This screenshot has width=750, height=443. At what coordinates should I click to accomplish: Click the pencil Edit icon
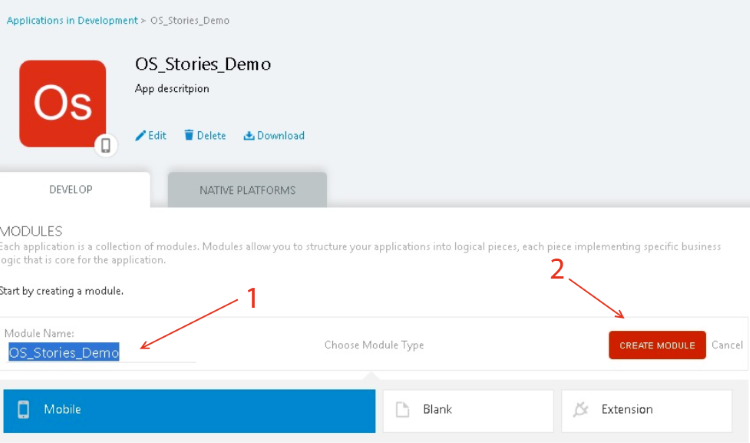point(141,136)
